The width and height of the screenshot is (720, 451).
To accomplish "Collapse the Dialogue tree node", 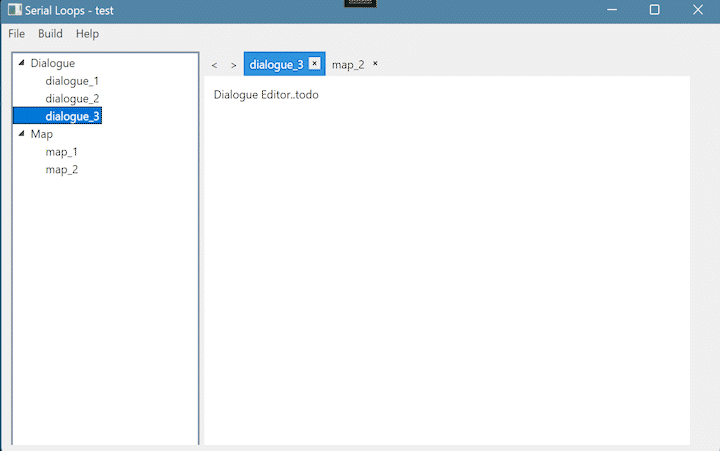I will [21, 63].
